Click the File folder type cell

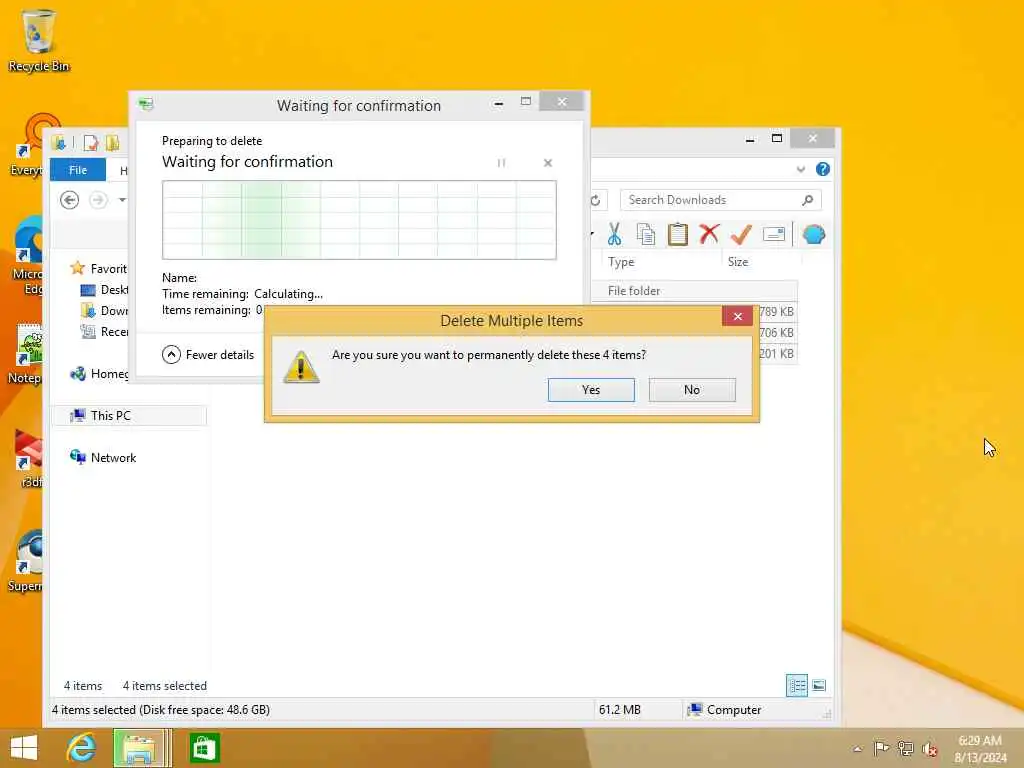(x=634, y=291)
